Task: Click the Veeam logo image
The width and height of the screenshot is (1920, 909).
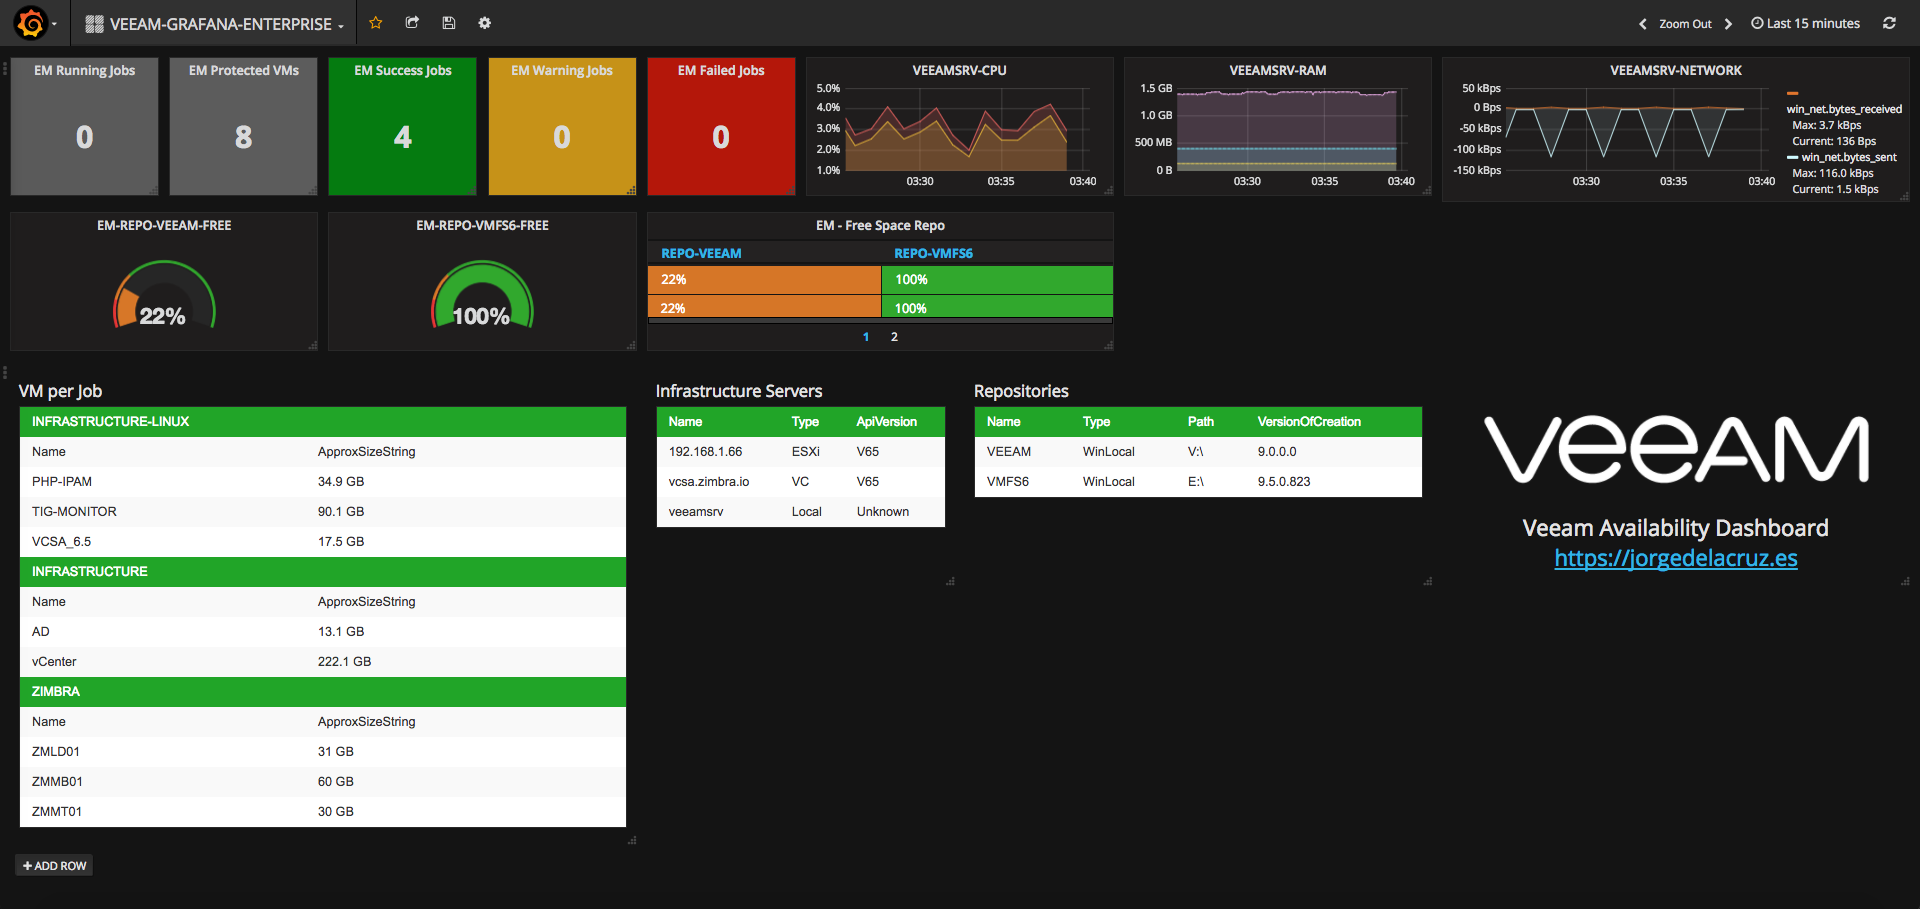Action: pos(1676,449)
